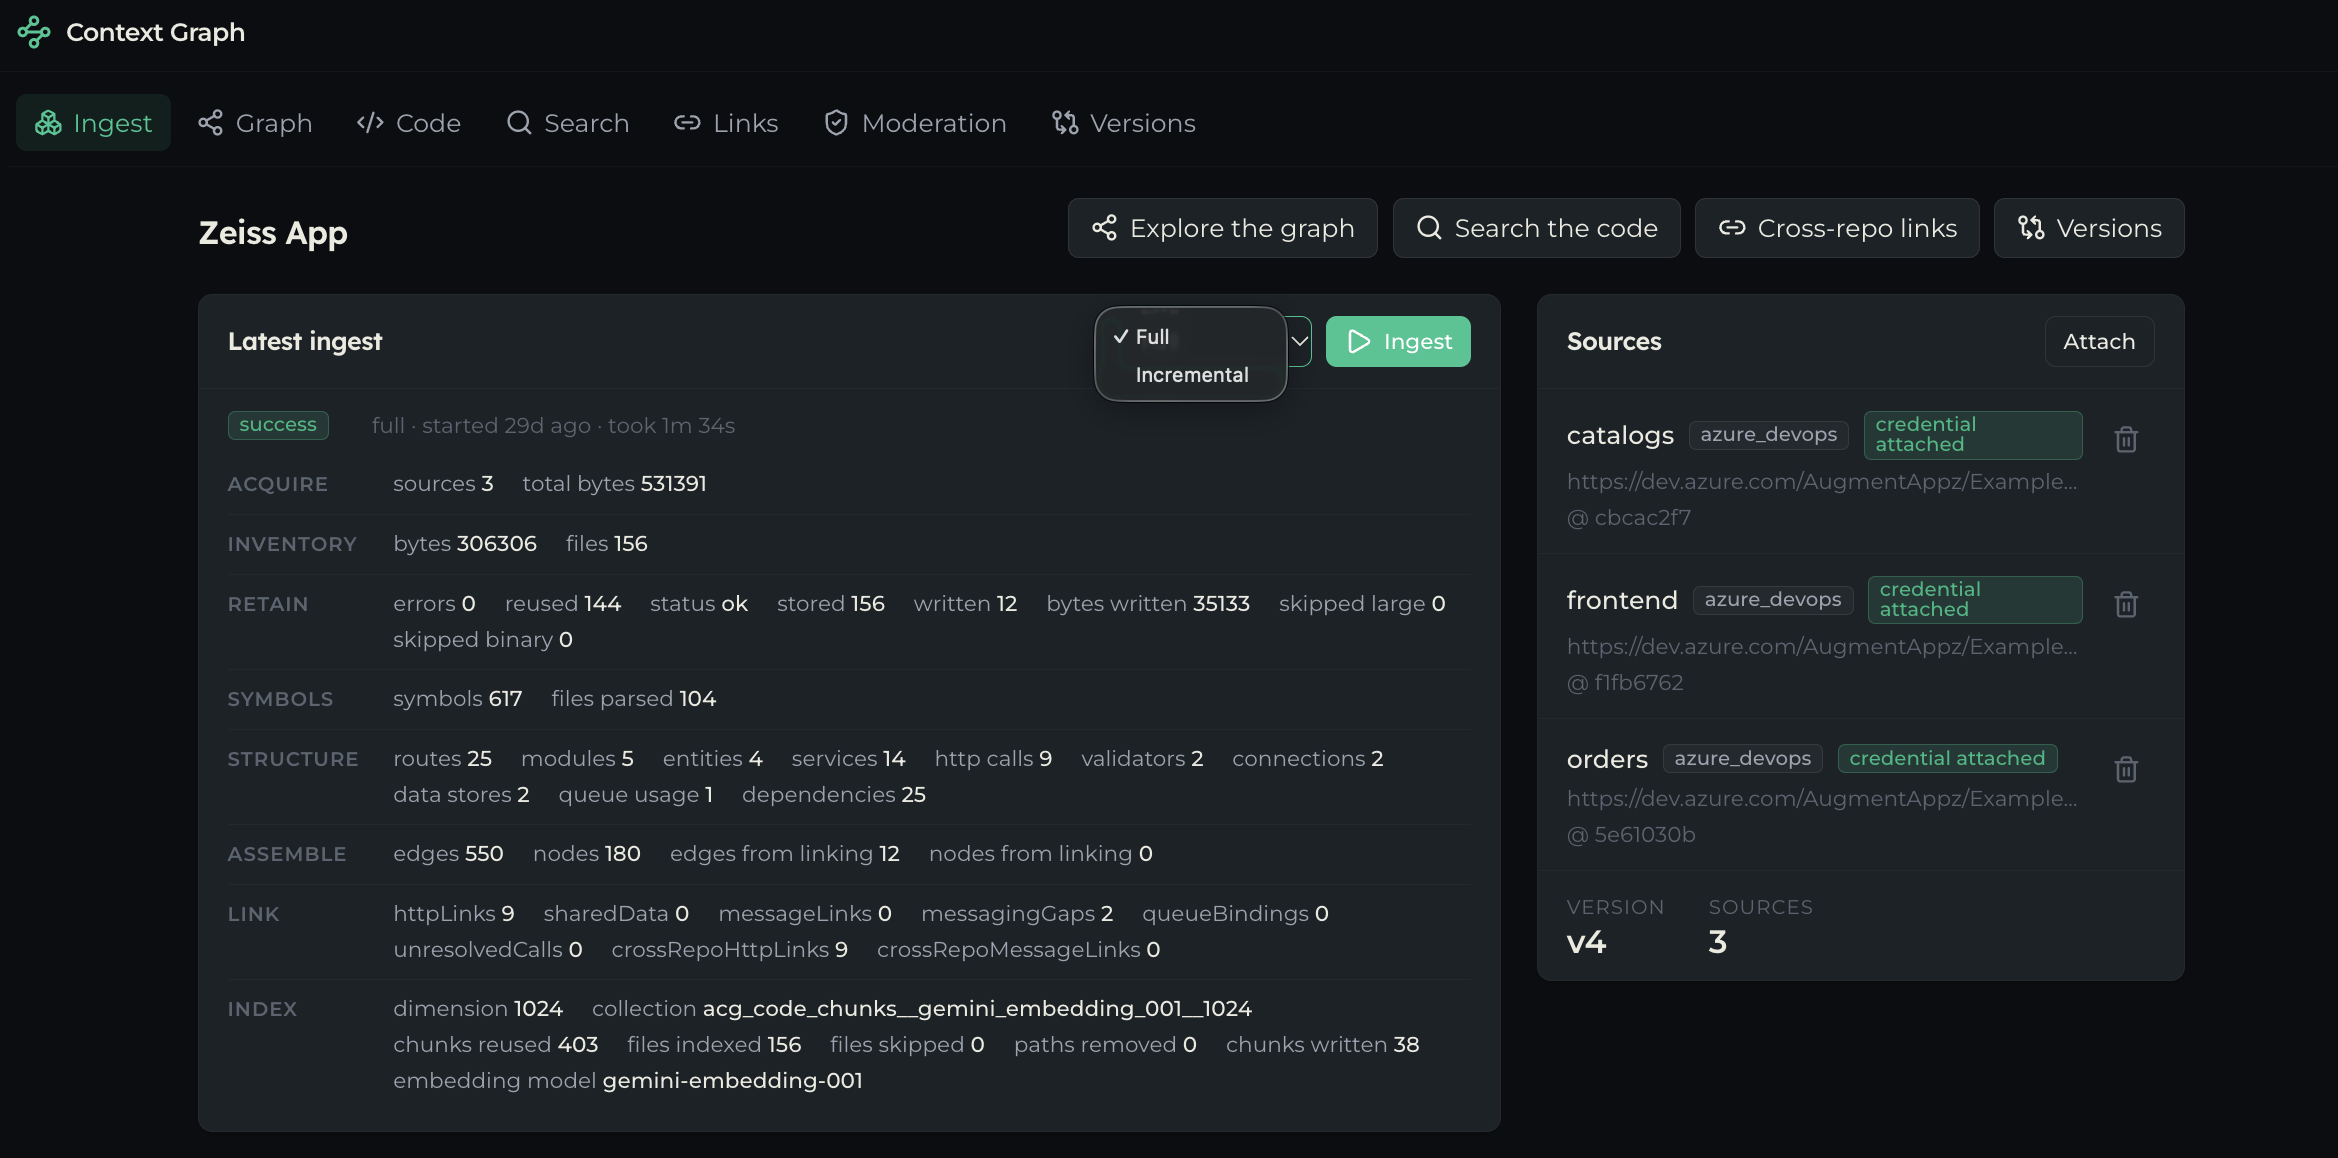Click the Zeiss App heading
Image resolution: width=2338 pixels, height=1158 pixels.
(x=273, y=233)
